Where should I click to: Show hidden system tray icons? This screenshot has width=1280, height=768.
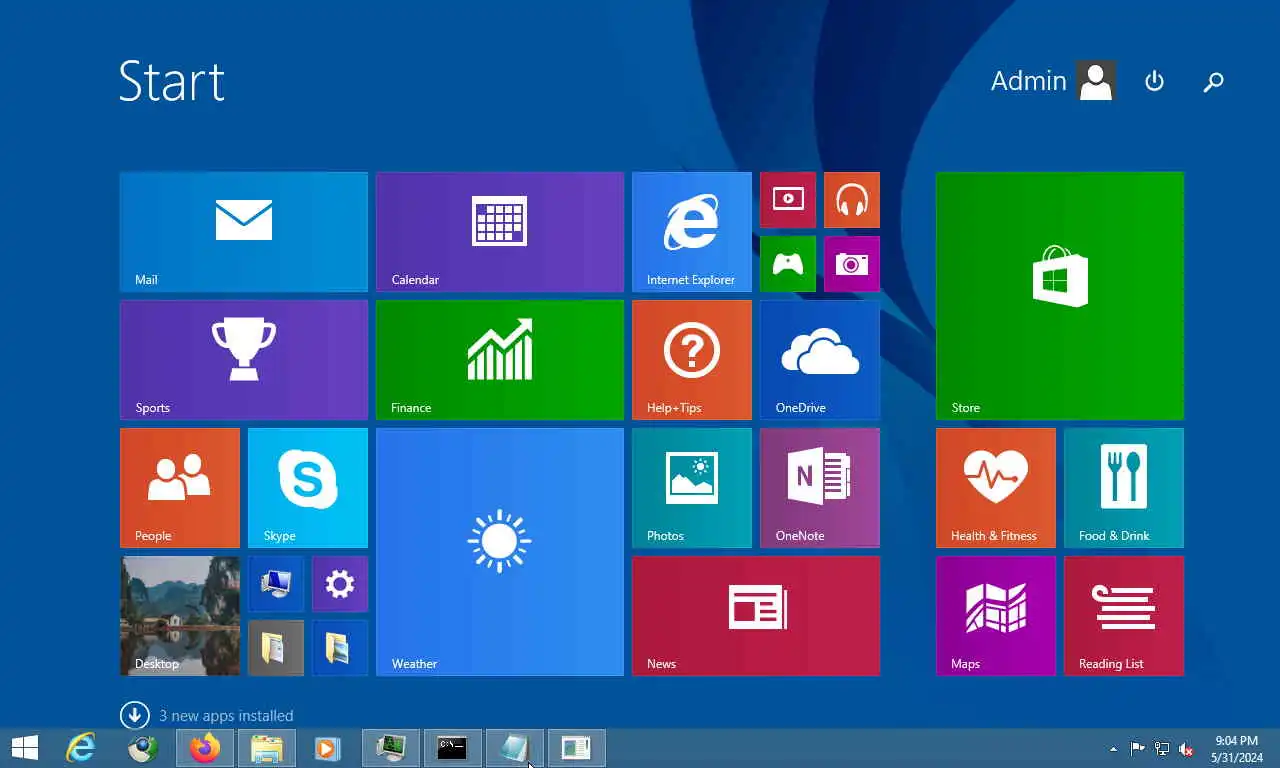coord(1114,749)
